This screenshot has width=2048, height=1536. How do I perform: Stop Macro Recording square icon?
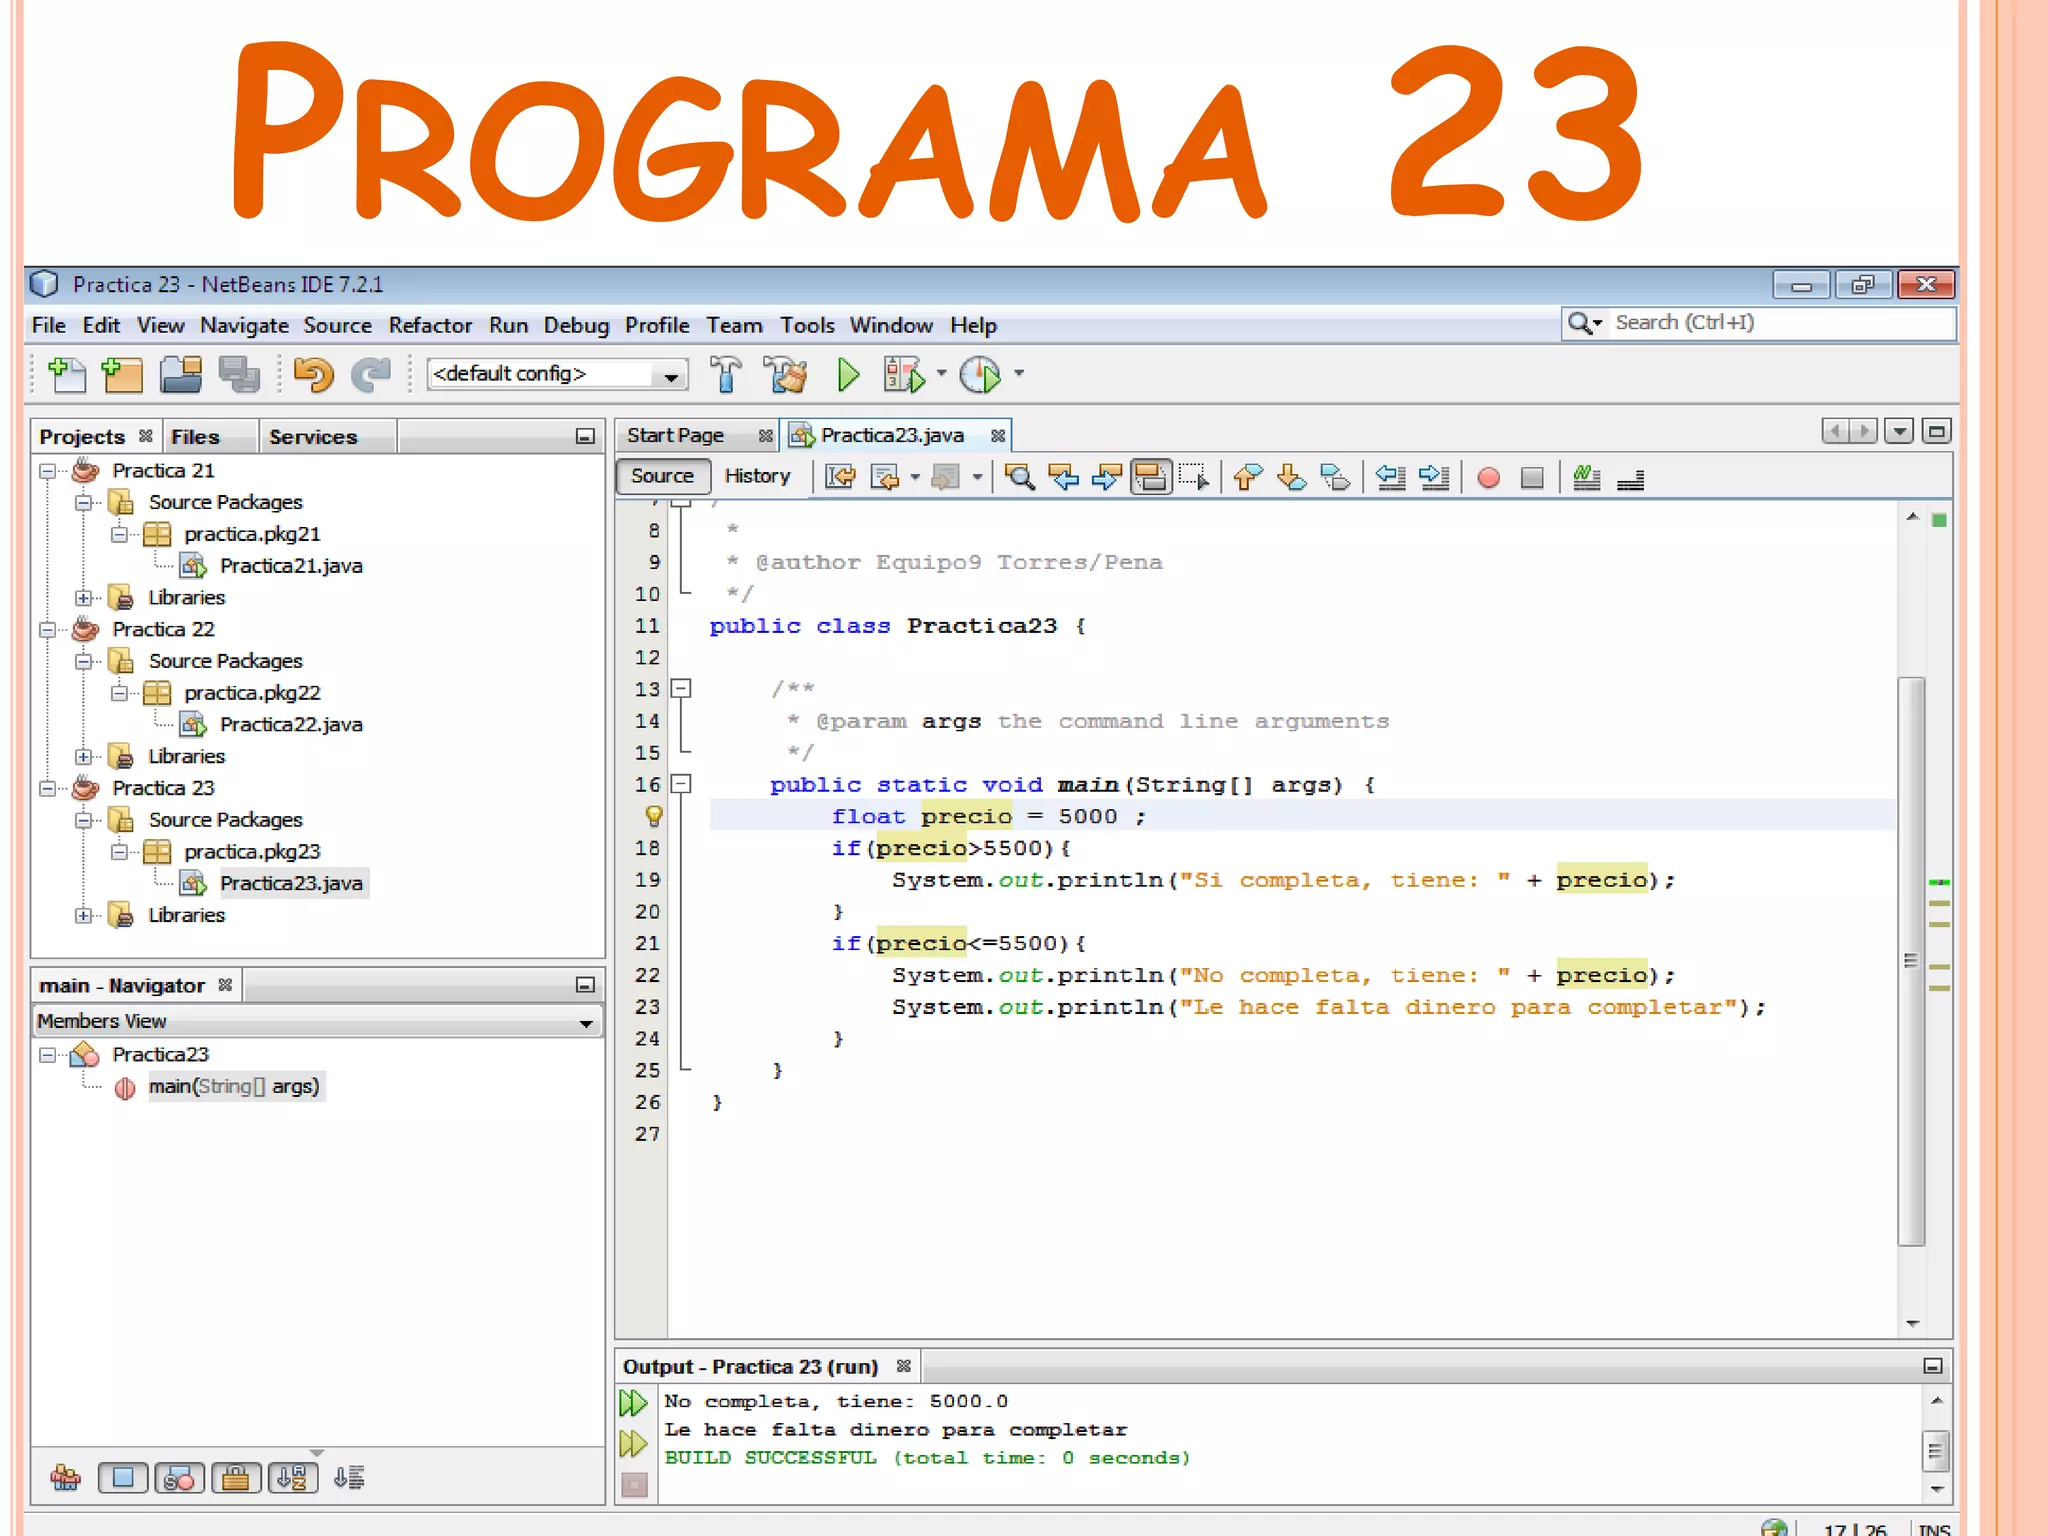point(1532,478)
